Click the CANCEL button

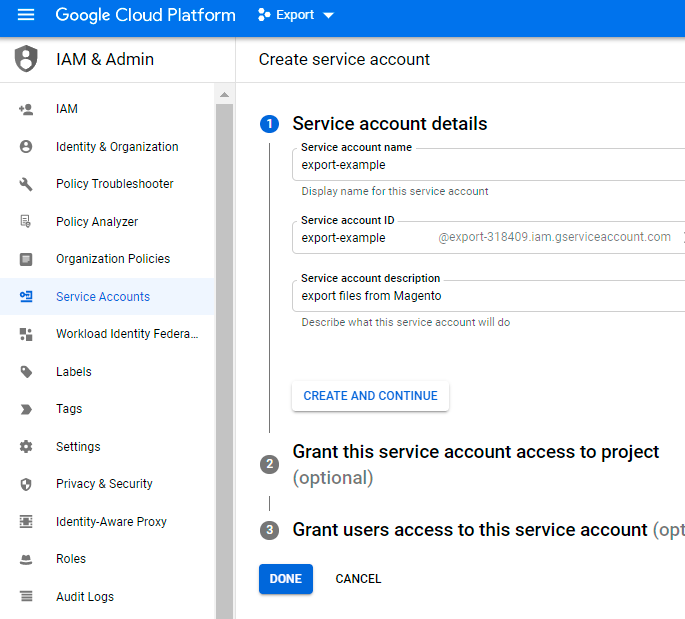tap(358, 579)
